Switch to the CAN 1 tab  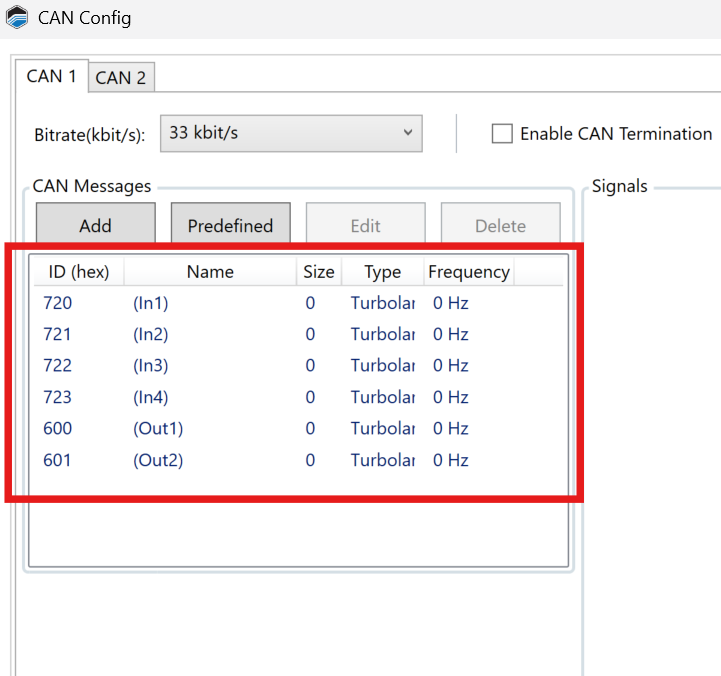[51, 76]
